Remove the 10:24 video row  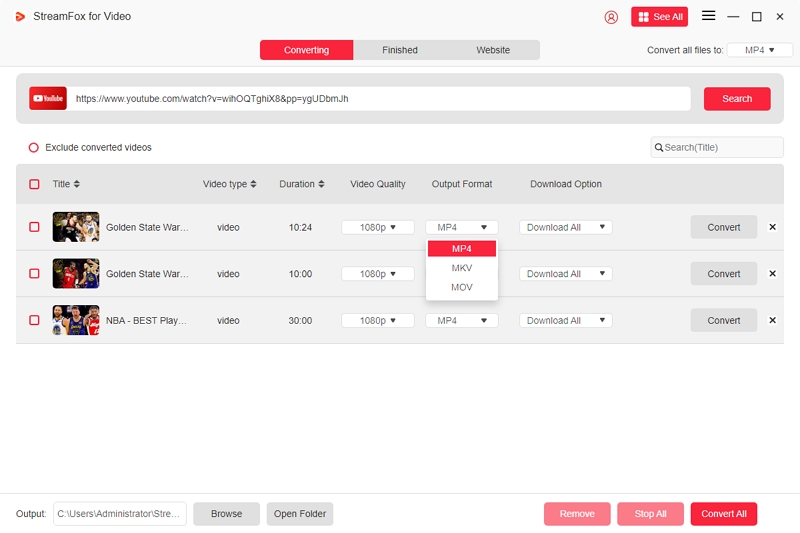pos(772,227)
